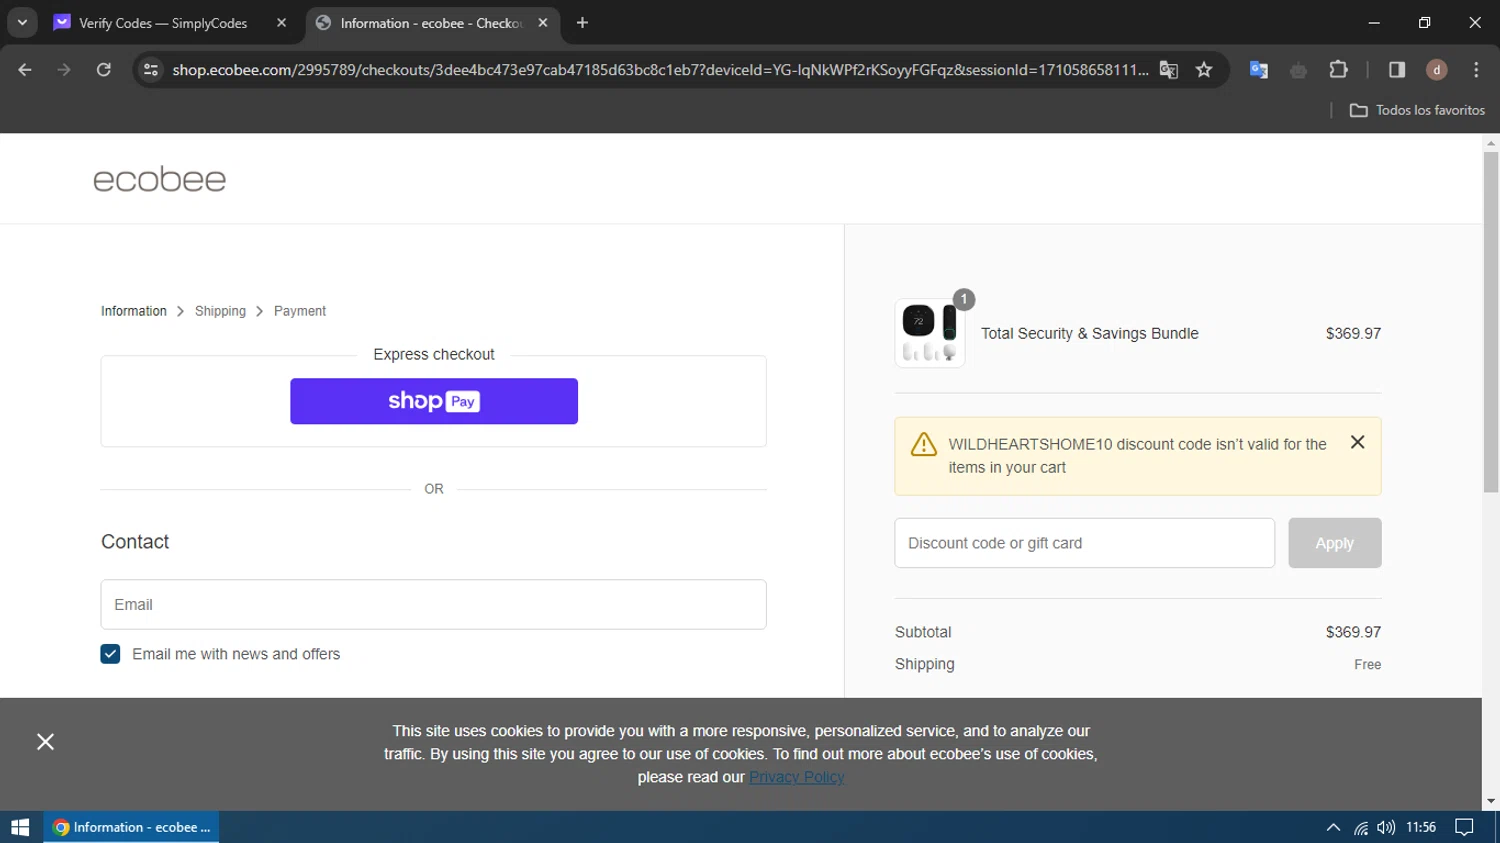
Task: Uncheck Email me with news and offers
Action: [110, 654]
